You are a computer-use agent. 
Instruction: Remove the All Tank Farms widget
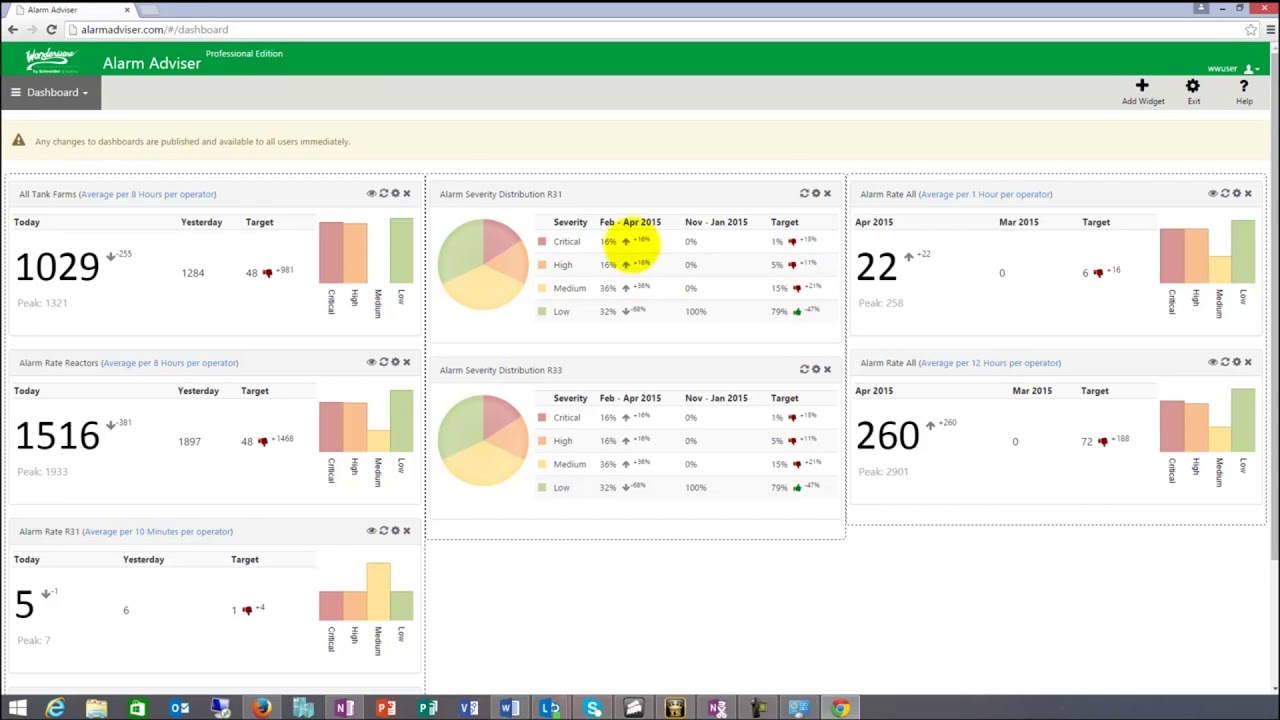coord(407,194)
